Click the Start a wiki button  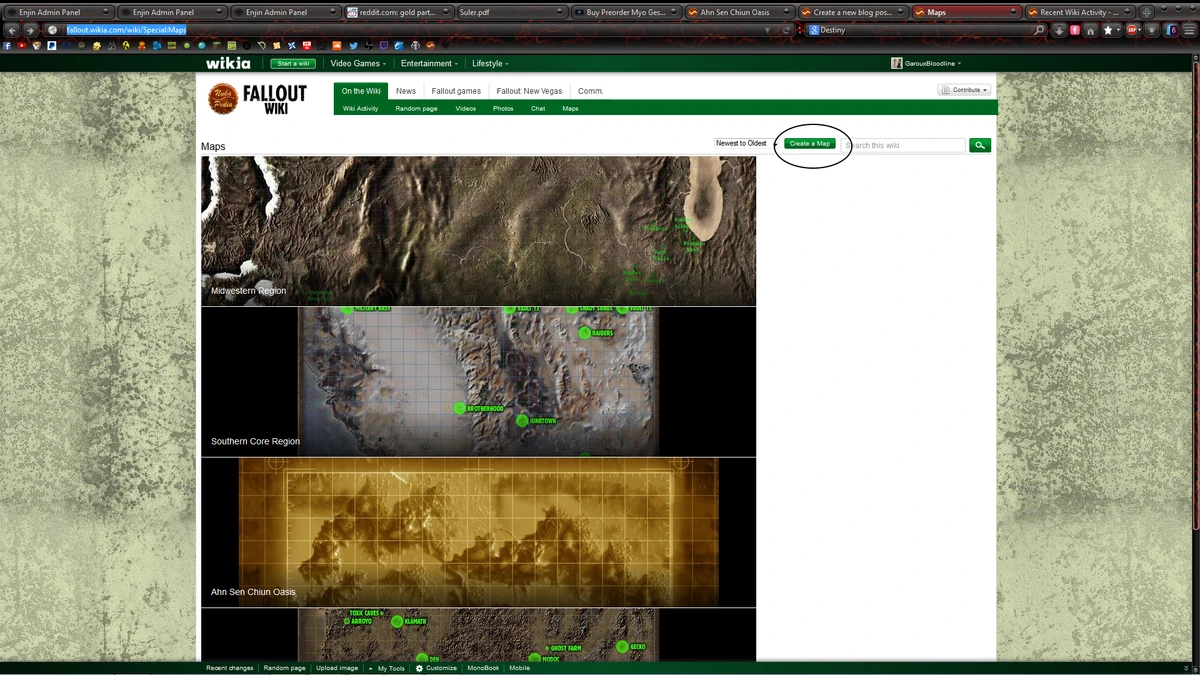[x=293, y=63]
